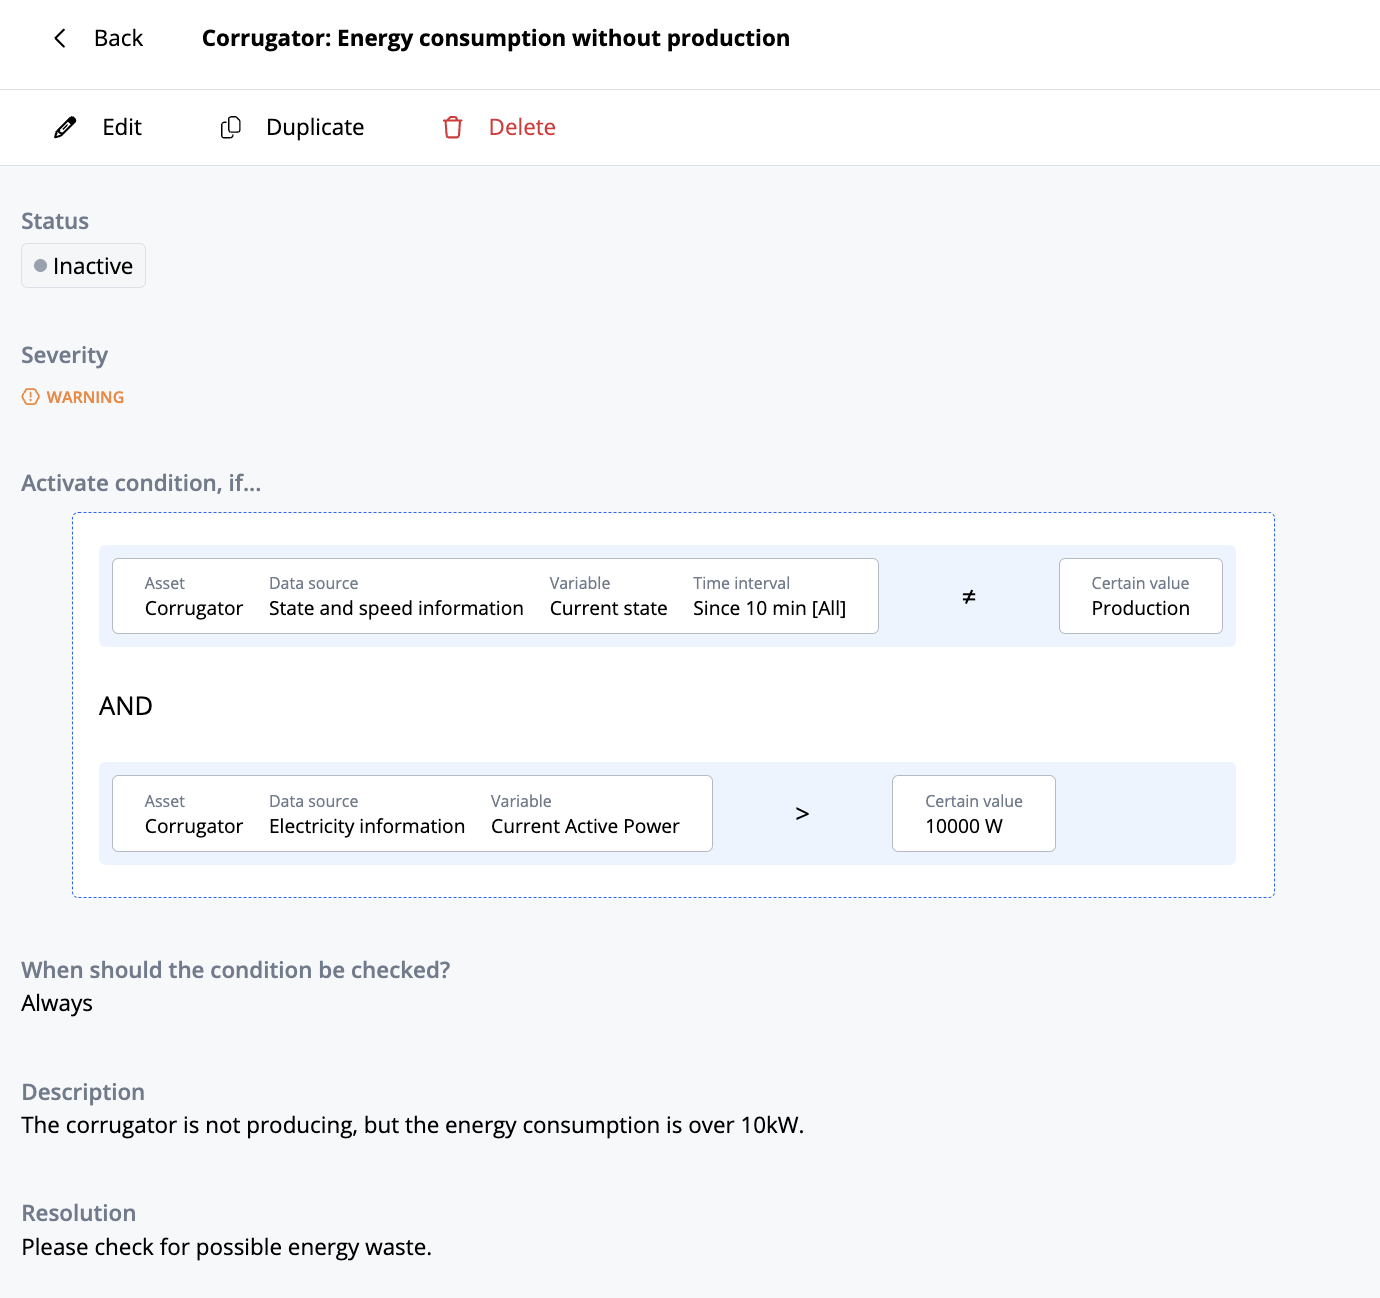Open Edit mode for this rule
The width and height of the screenshot is (1380, 1298).
(x=121, y=127)
